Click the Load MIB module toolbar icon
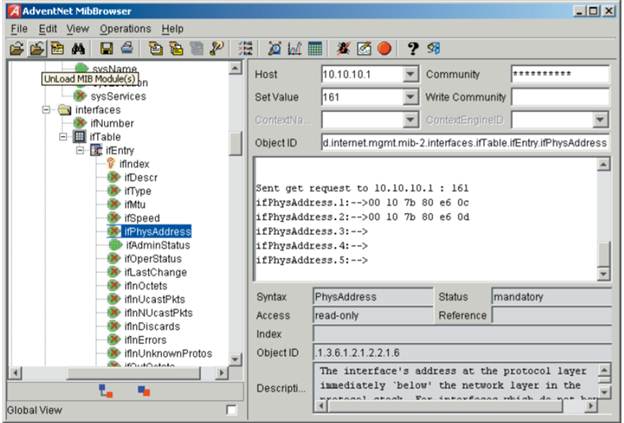 [17, 48]
